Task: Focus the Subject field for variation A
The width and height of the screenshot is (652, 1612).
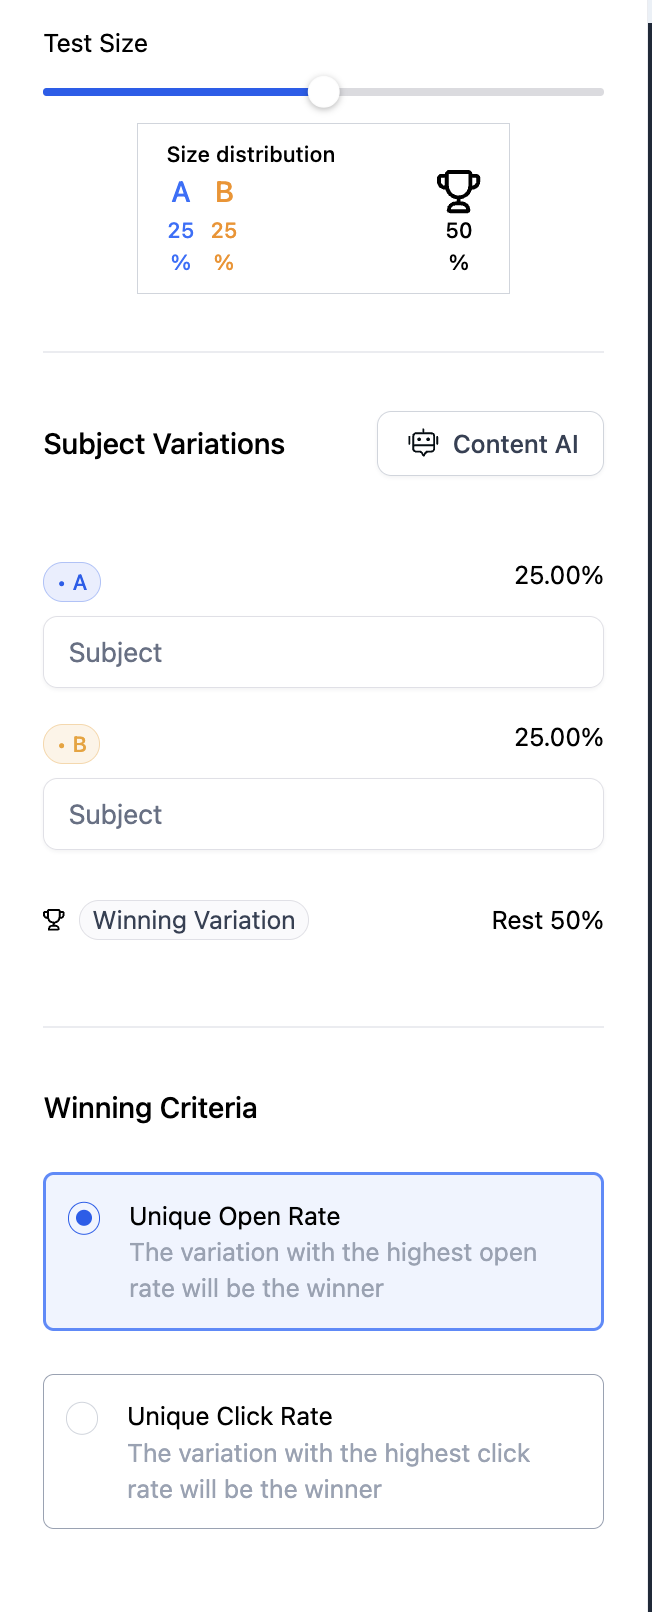Action: pos(323,652)
